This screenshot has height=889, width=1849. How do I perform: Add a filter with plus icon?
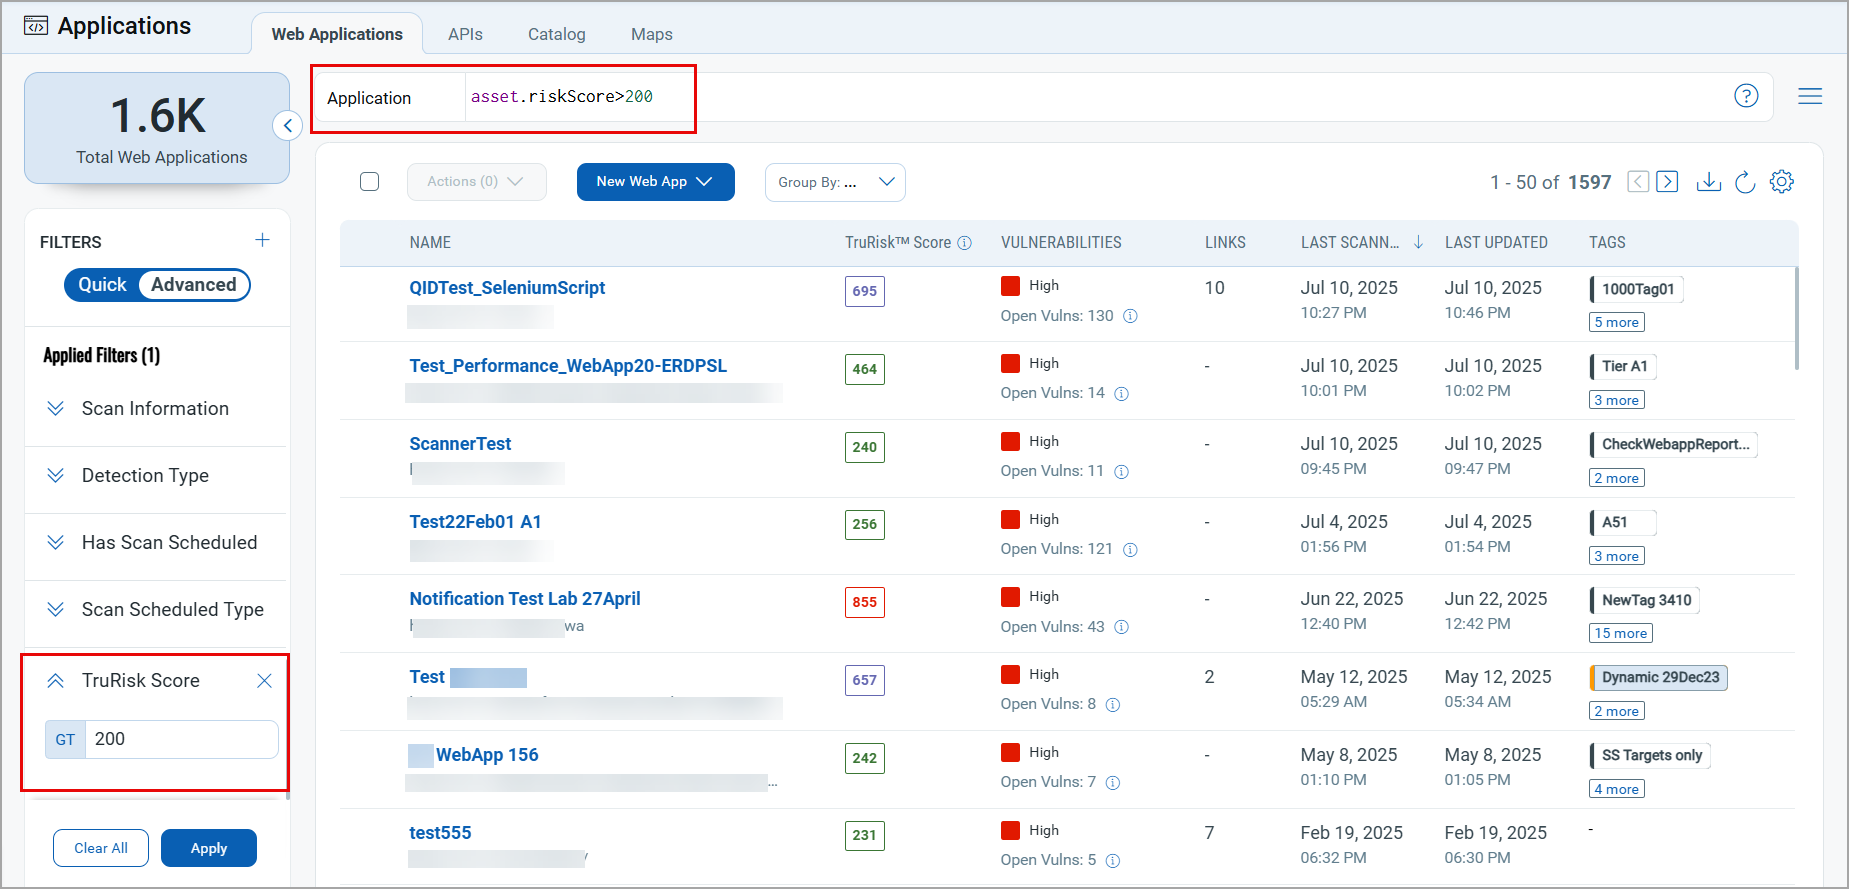coord(262,240)
